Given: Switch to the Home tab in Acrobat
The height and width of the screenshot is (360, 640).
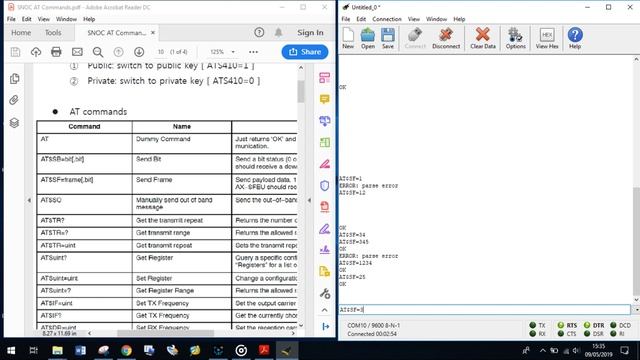Looking at the screenshot, I should 21,33.
